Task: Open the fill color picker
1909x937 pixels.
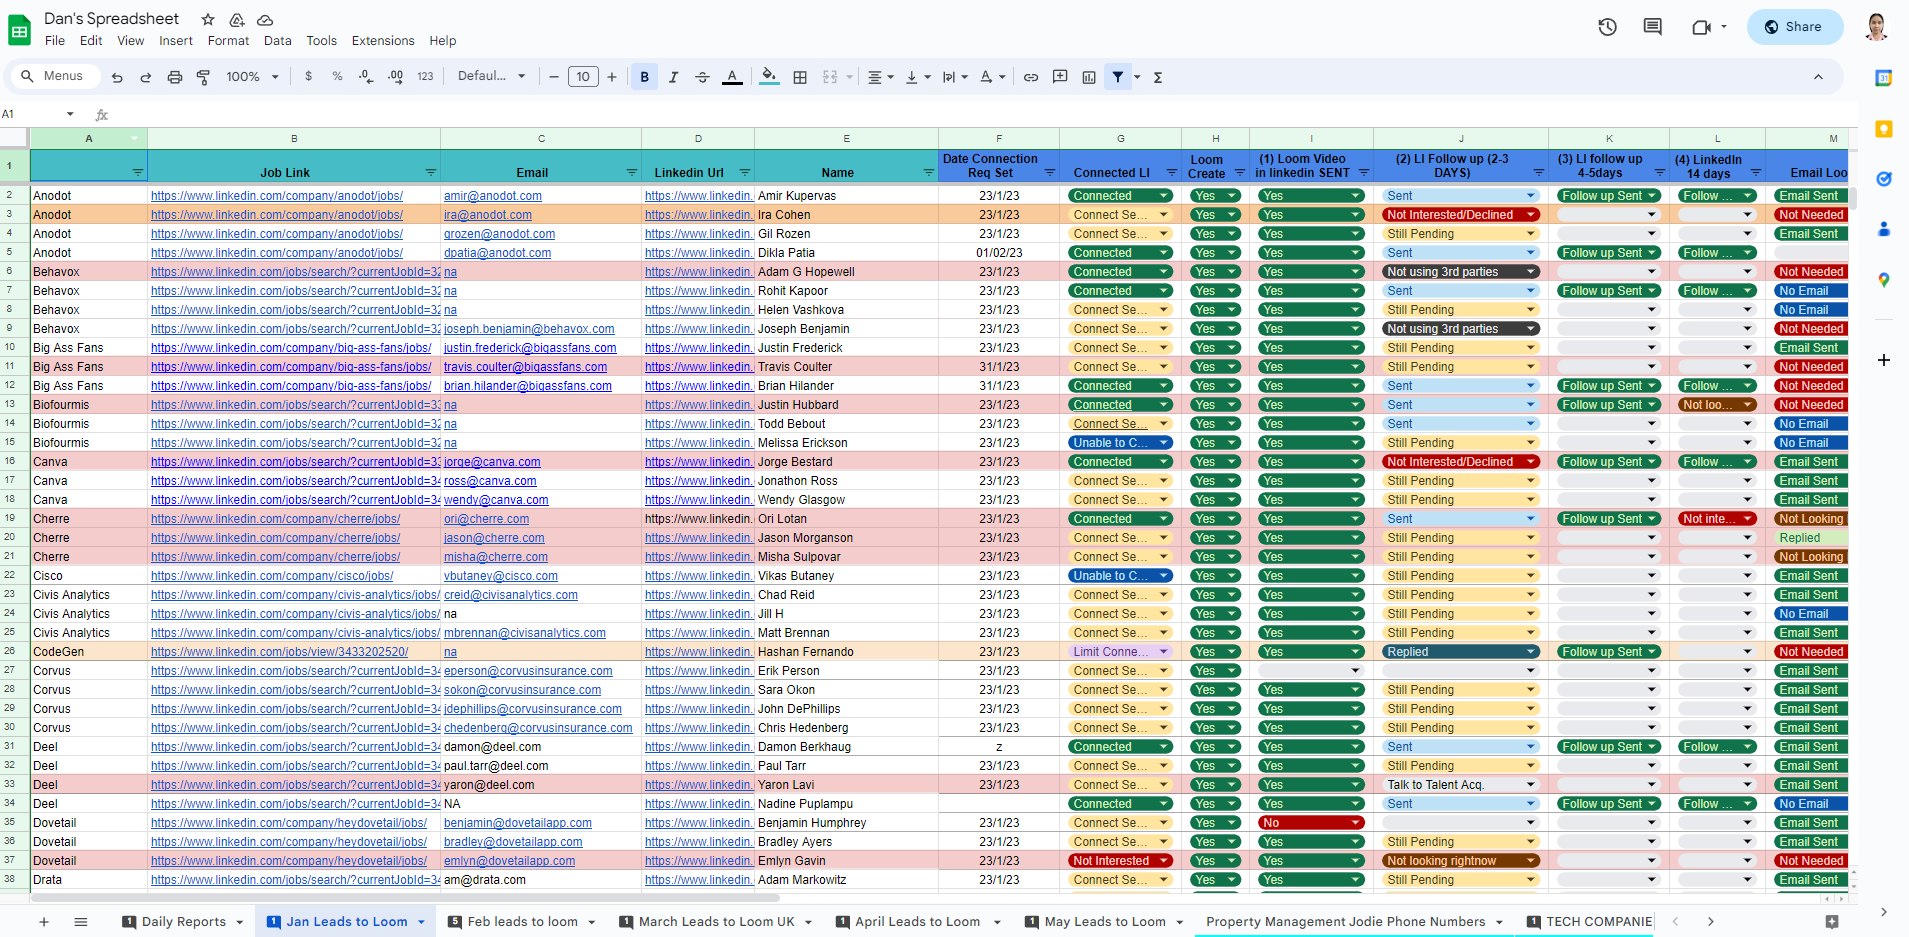Action: [768, 77]
